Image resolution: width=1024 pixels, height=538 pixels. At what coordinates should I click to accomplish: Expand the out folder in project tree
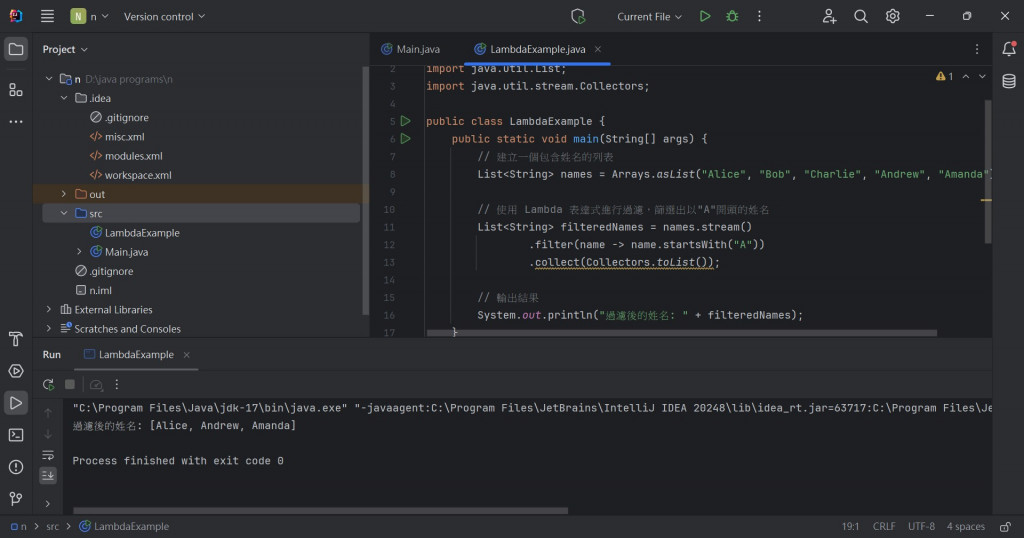[64, 194]
